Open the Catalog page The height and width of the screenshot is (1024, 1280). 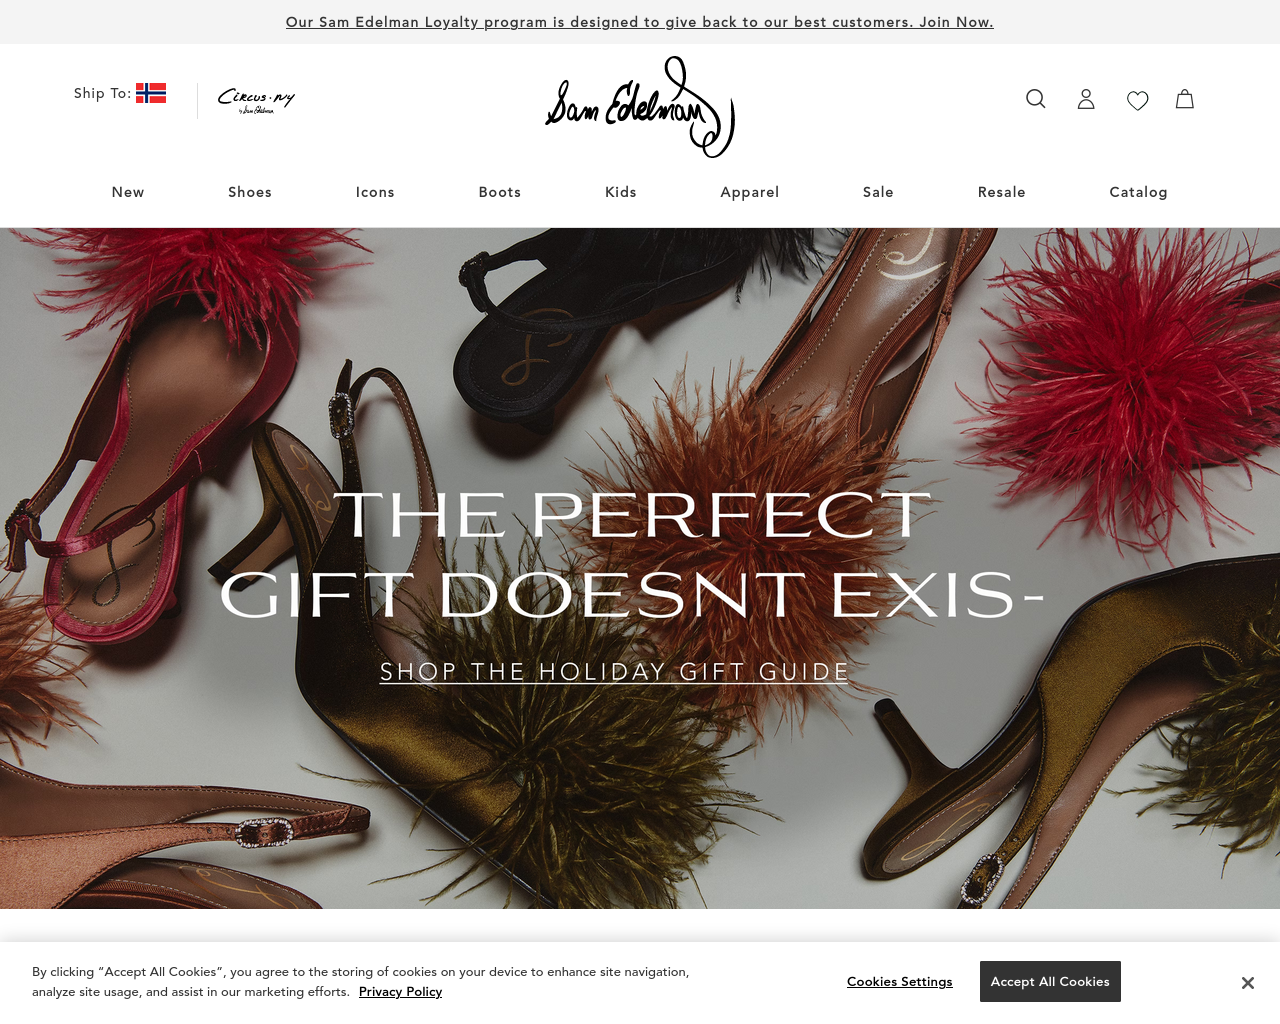pyautogui.click(x=1138, y=192)
